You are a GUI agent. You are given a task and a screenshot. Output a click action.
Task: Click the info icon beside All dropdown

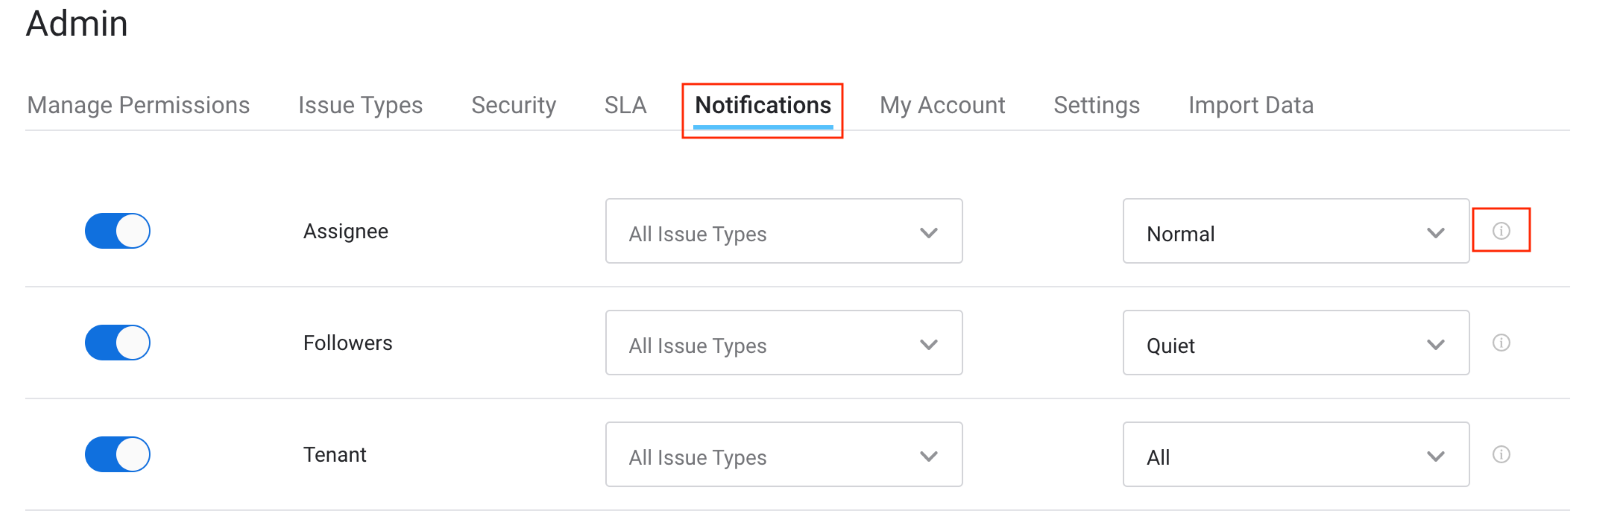[x=1501, y=455]
